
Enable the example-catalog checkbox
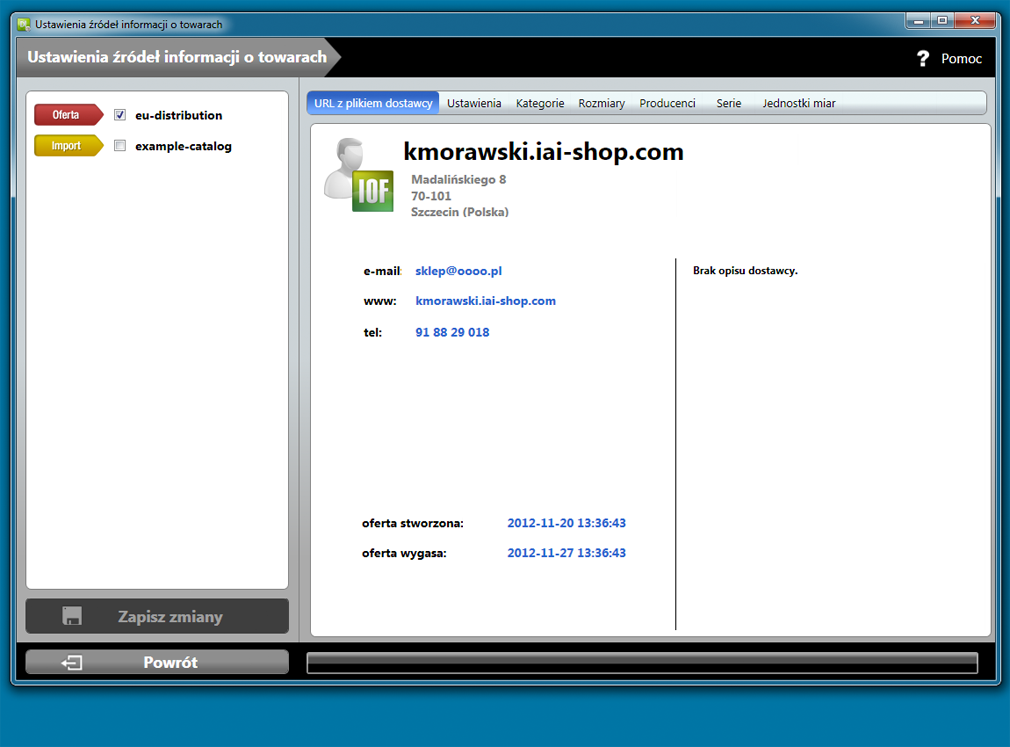point(120,146)
